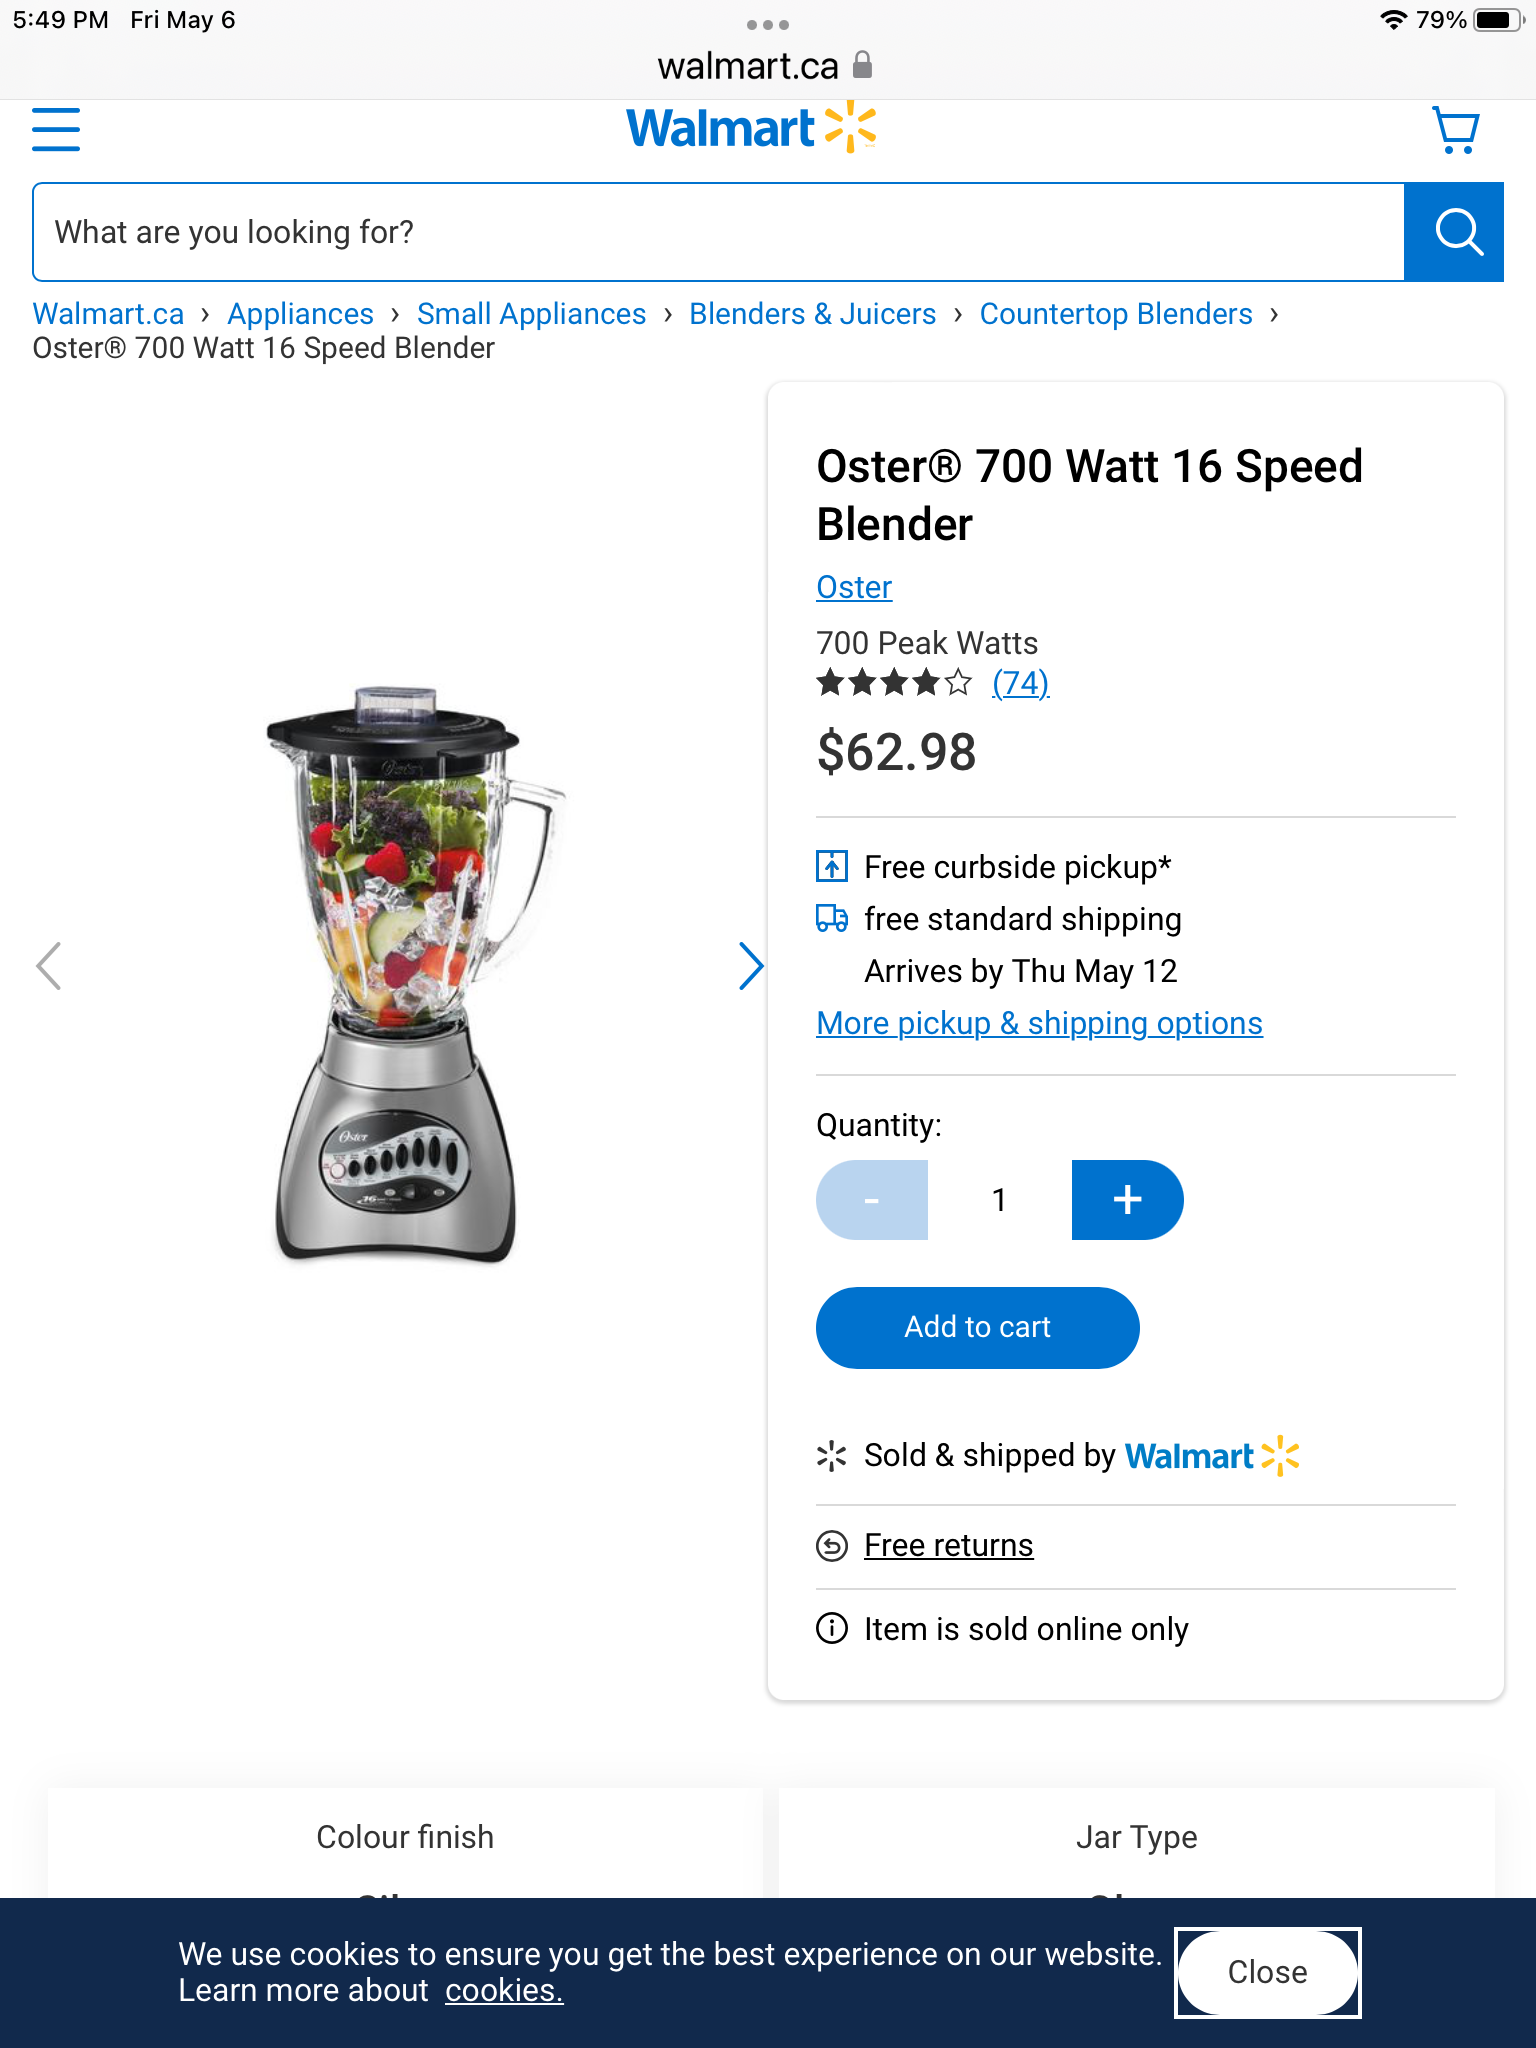
Task: Open the hamburger navigation menu
Action: point(56,130)
